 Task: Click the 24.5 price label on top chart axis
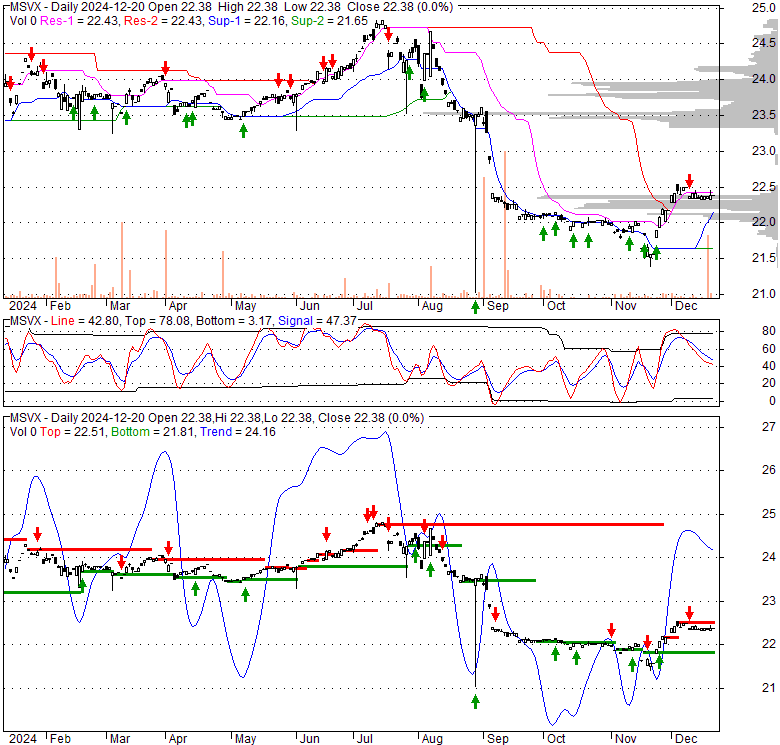click(x=764, y=43)
